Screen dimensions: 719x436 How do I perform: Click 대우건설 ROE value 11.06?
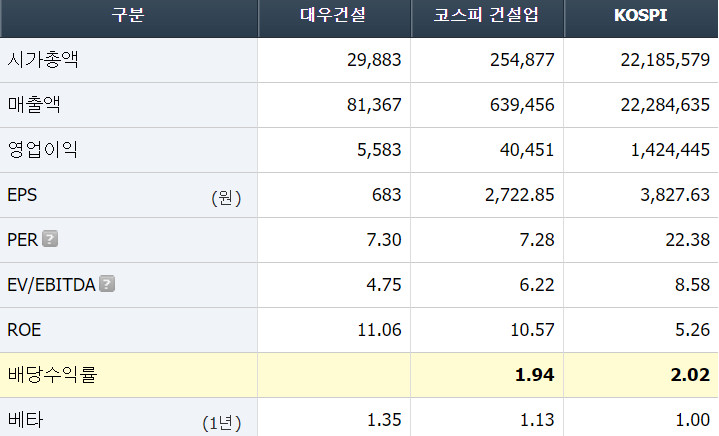coord(380,330)
